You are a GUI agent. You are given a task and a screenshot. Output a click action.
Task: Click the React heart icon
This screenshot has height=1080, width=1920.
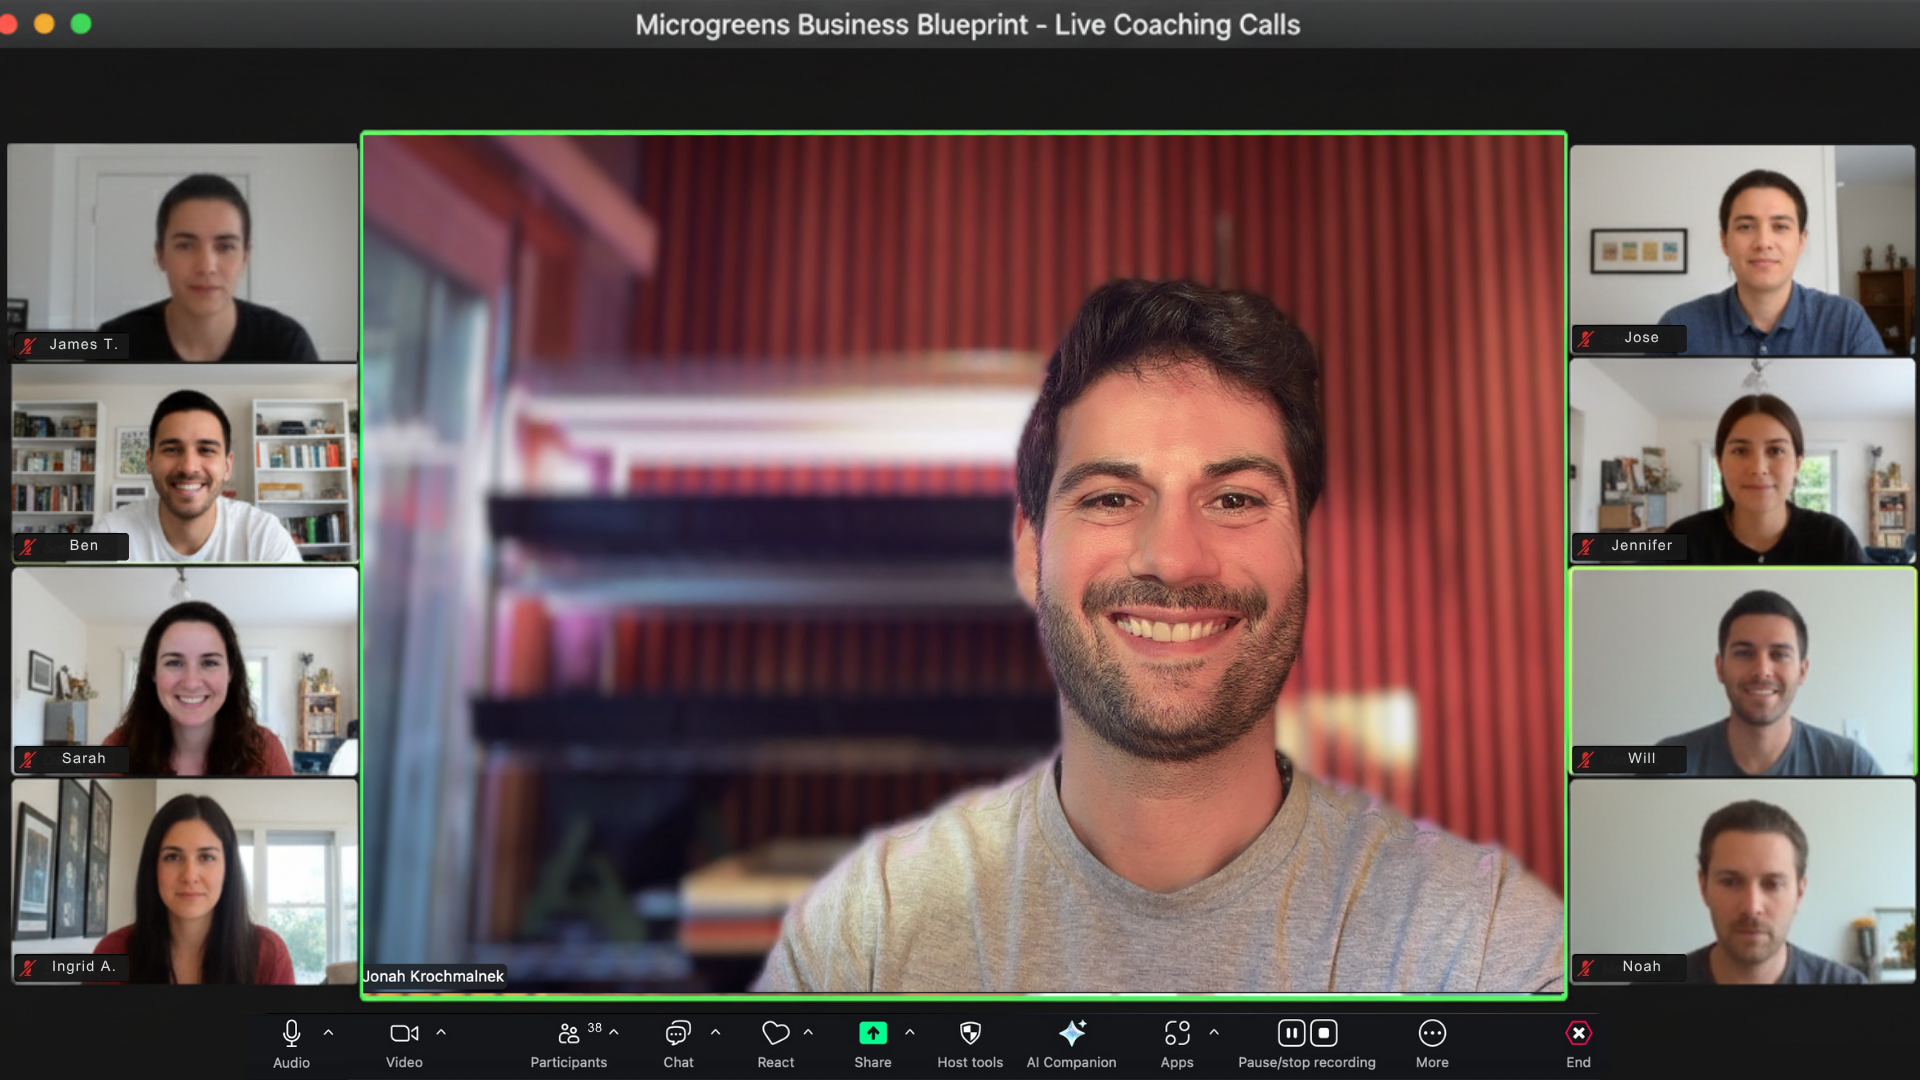[776, 1033]
